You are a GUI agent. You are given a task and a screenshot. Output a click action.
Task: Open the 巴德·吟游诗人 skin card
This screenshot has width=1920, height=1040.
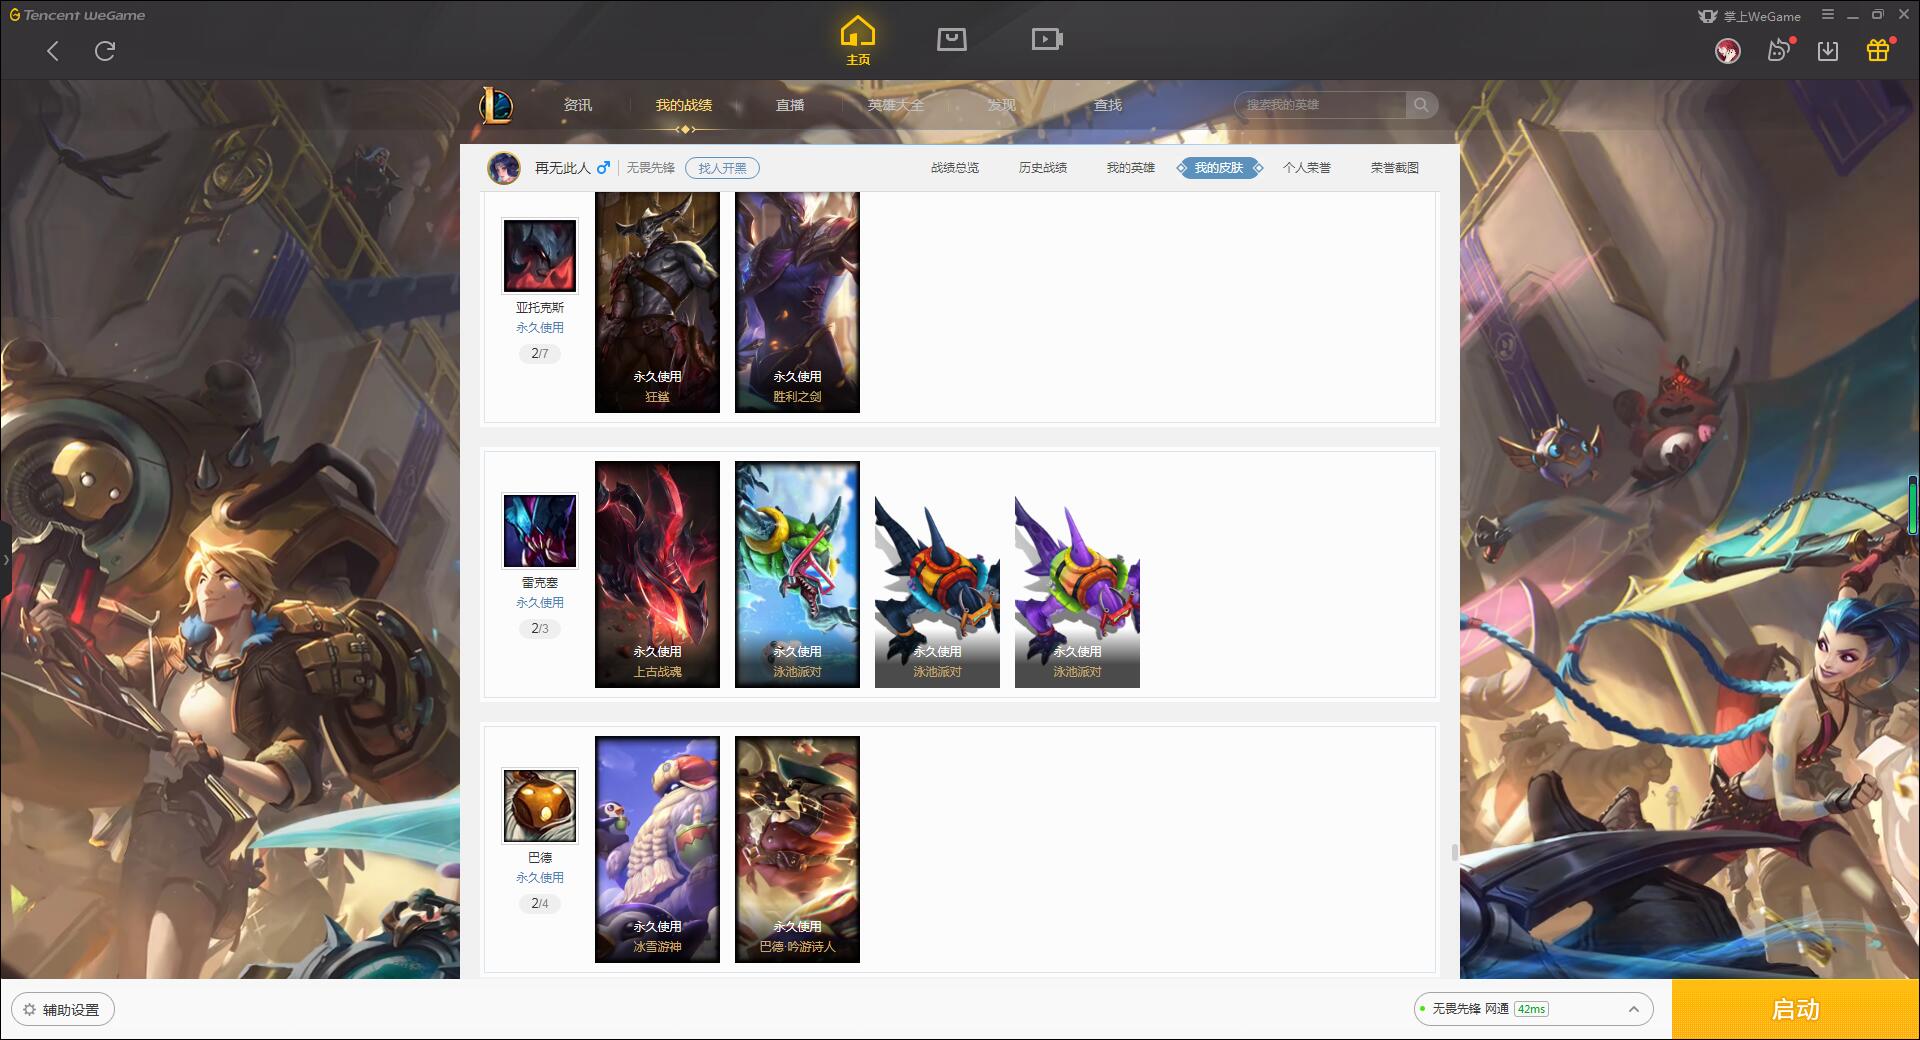[x=797, y=849]
